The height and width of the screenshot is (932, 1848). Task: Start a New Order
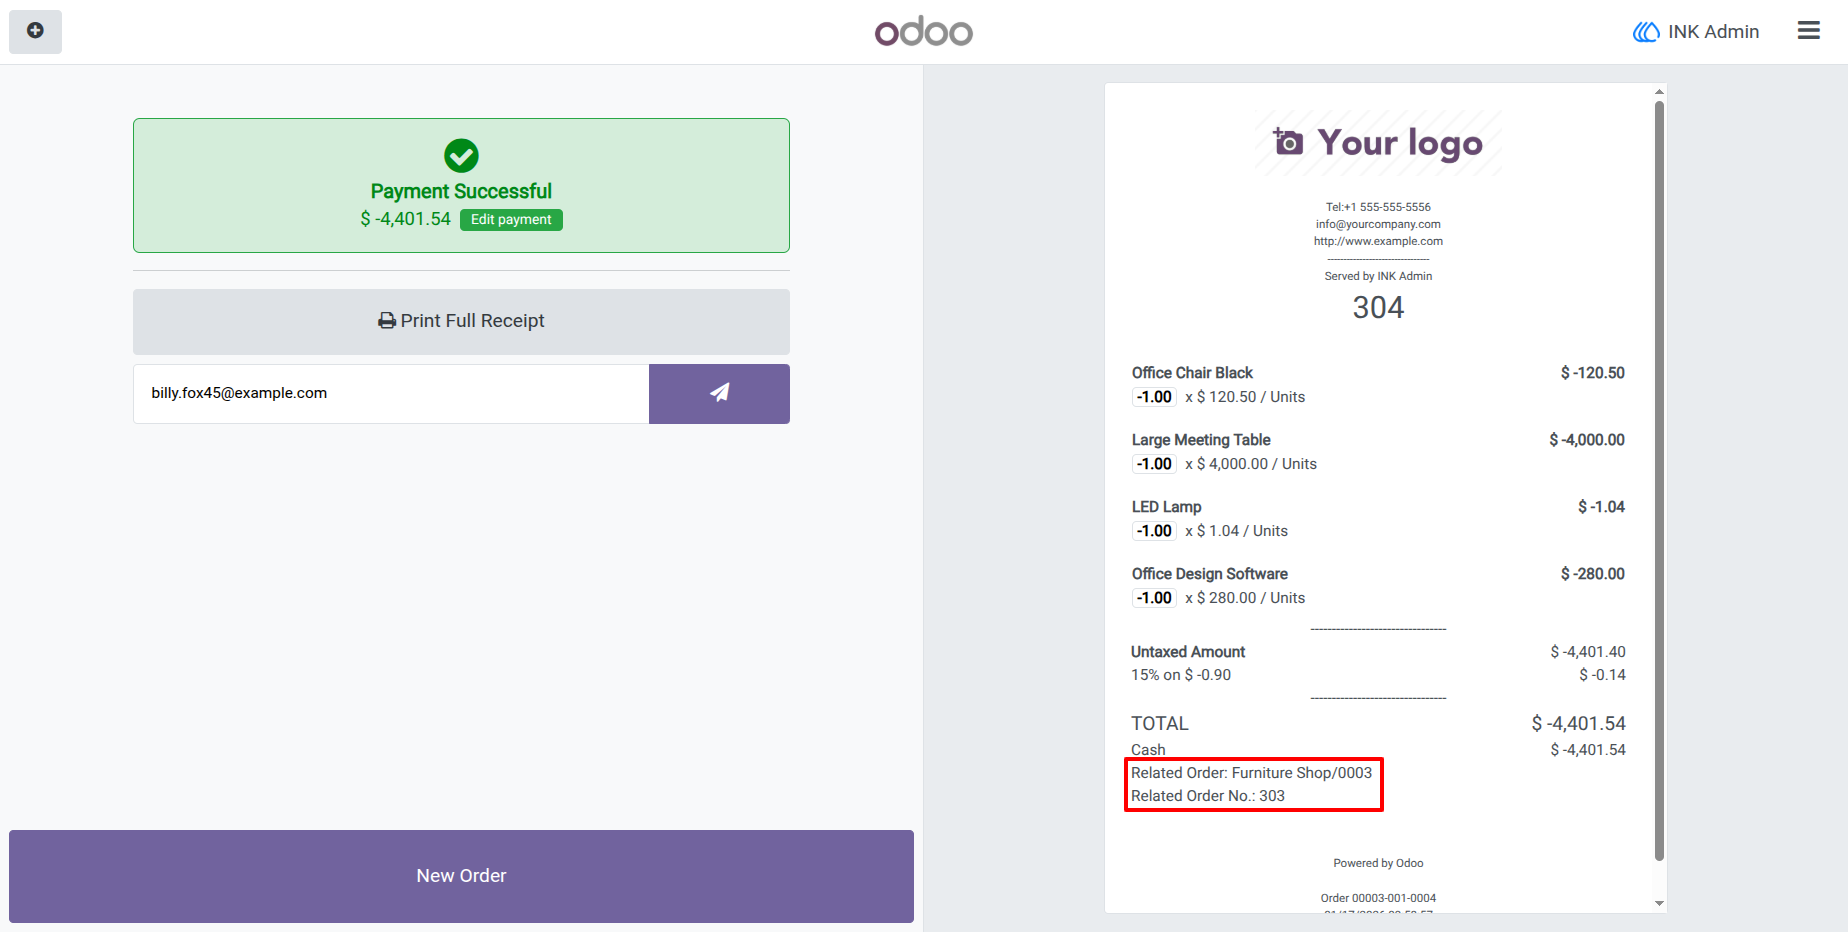(x=461, y=876)
